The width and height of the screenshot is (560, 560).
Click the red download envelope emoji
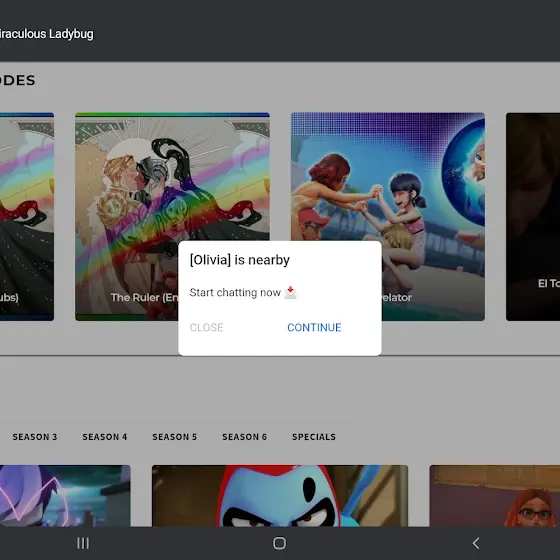click(x=290, y=292)
